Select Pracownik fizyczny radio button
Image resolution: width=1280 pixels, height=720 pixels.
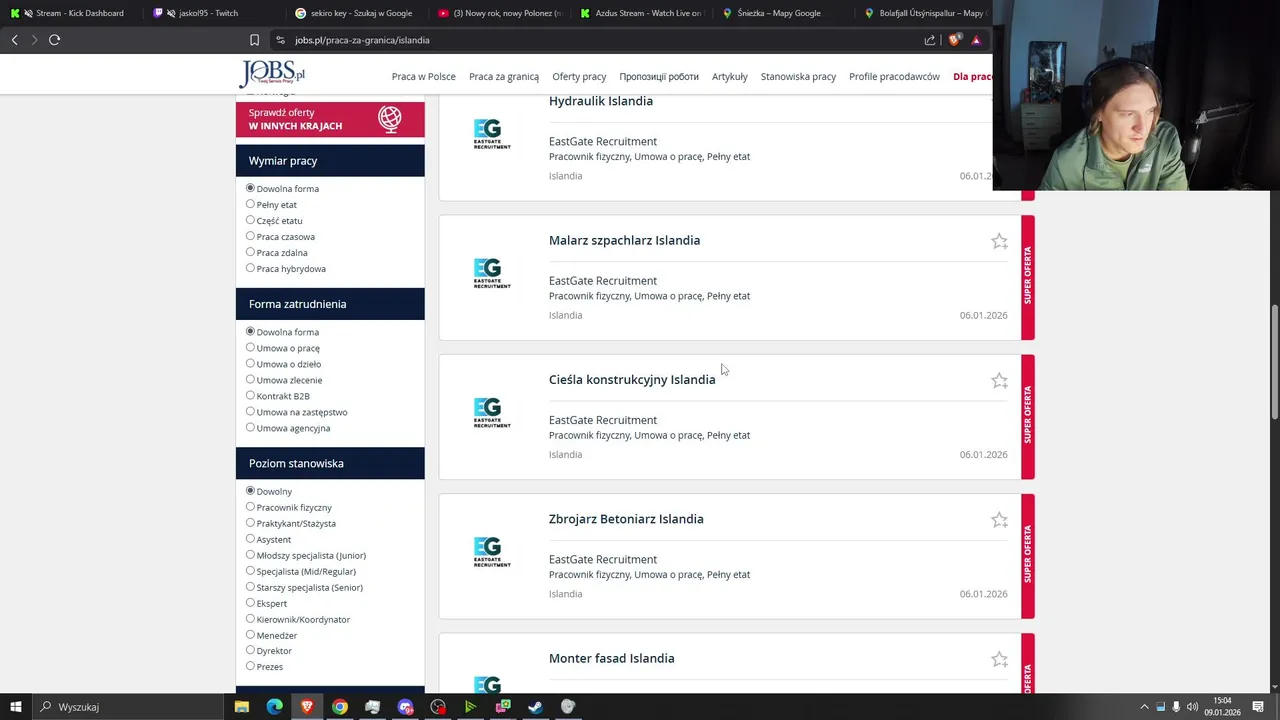click(x=250, y=507)
